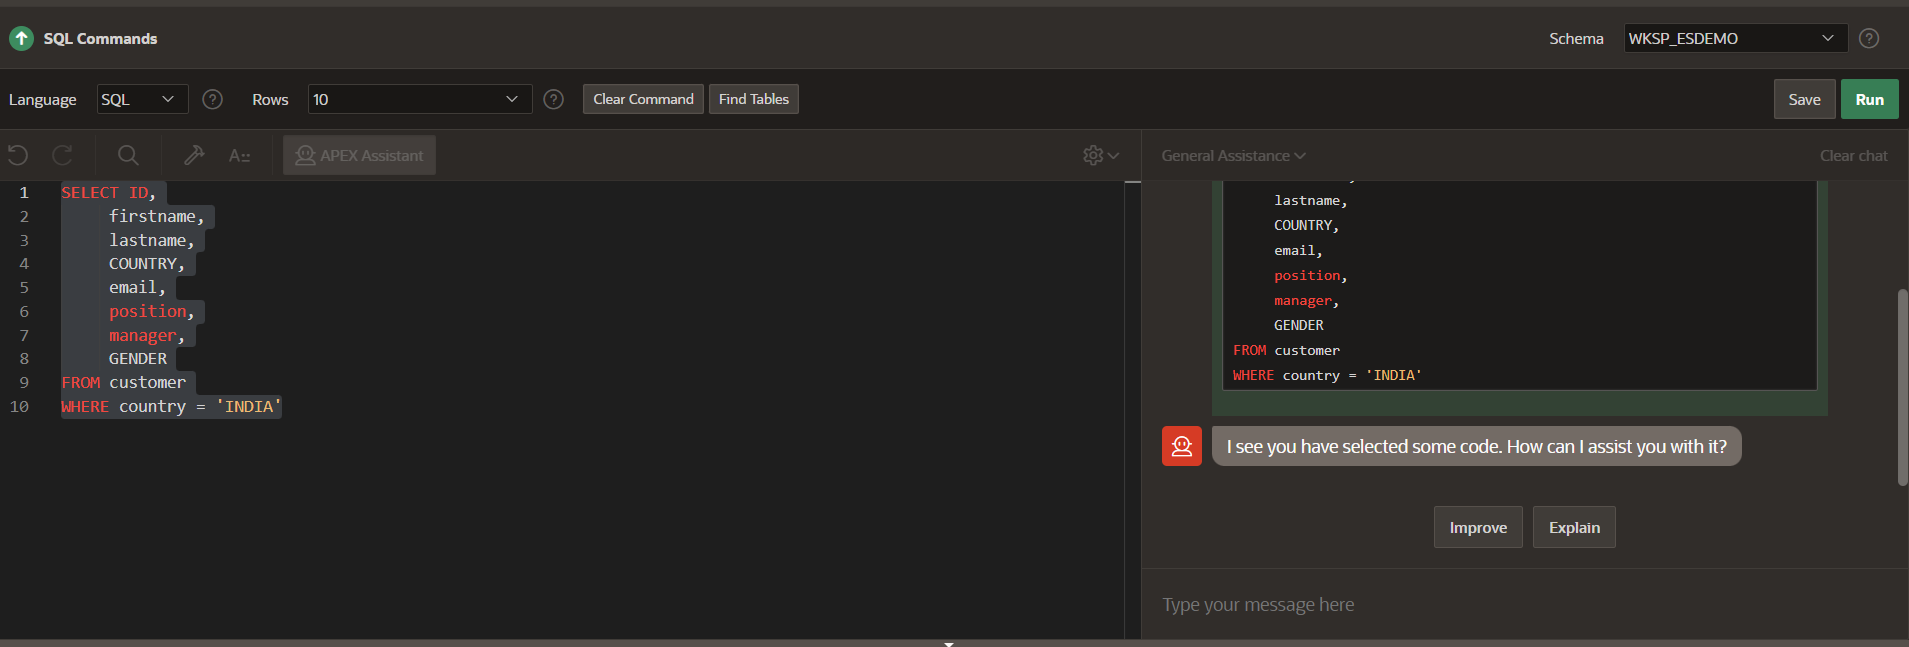Screen dimensions: 1909x647
Task: Click the redo icon in editor toolbar
Action: tap(62, 155)
